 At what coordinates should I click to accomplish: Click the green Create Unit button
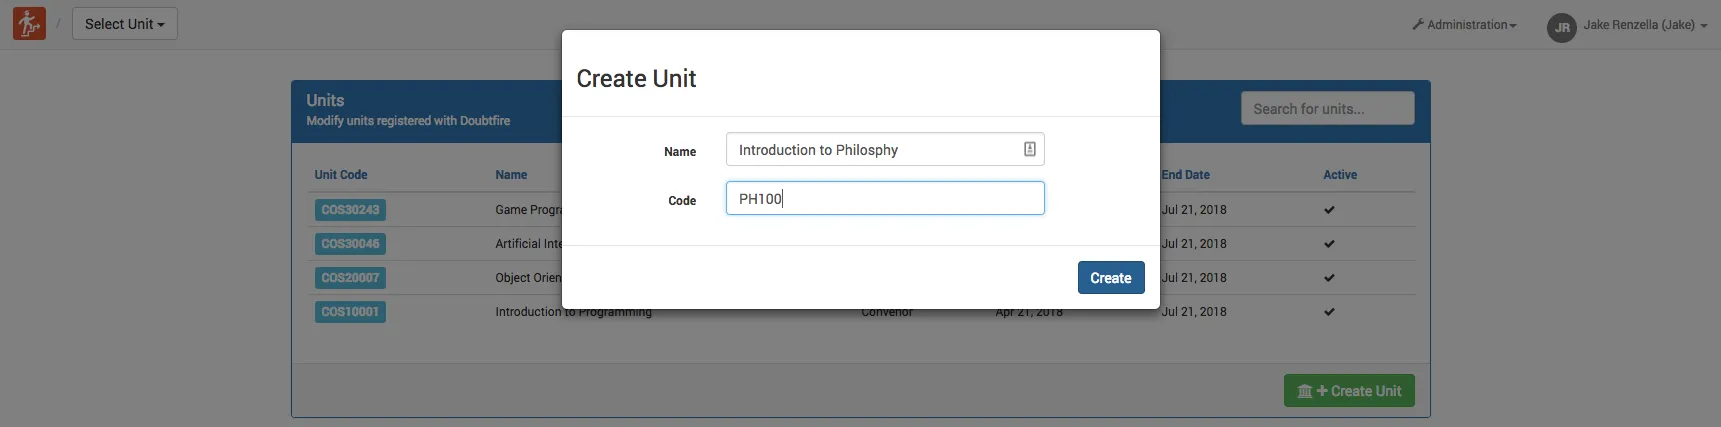tap(1349, 391)
